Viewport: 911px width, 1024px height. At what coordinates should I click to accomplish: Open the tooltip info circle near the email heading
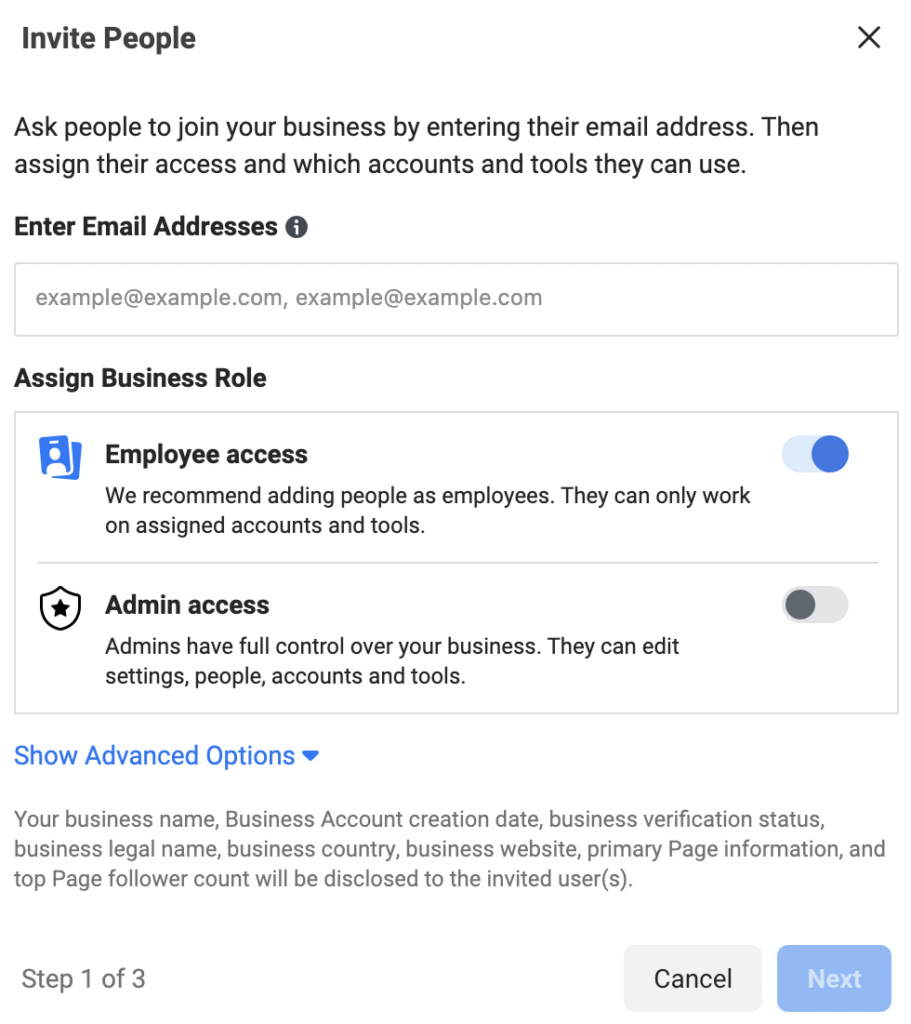[299, 226]
